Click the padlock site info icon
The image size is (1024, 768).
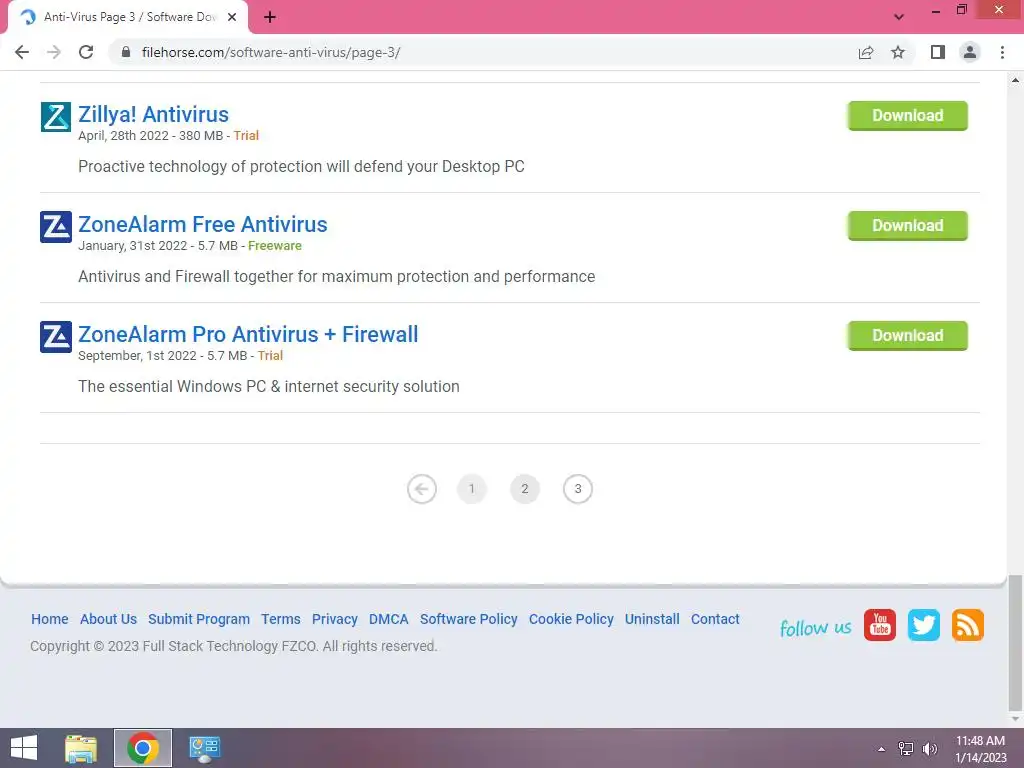pyautogui.click(x=126, y=52)
